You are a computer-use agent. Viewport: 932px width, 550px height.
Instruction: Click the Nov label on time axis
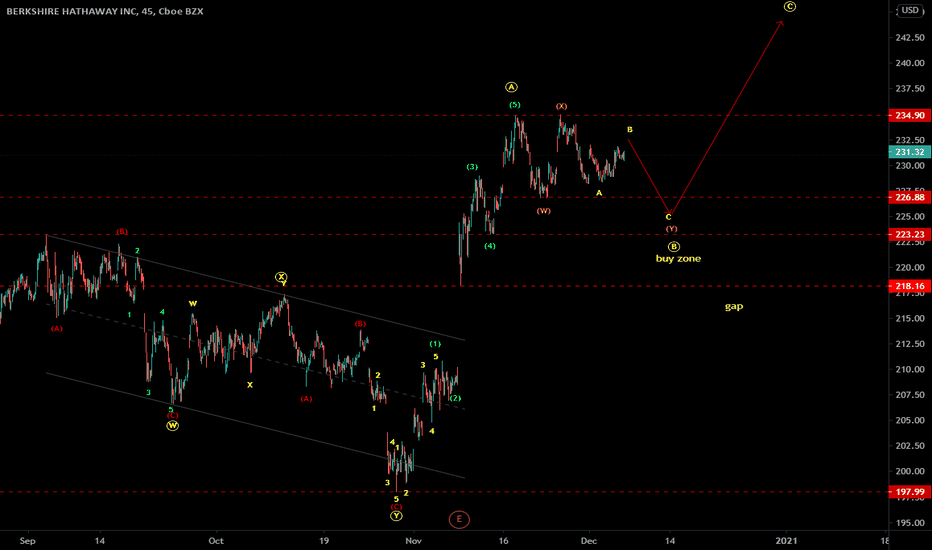point(413,541)
